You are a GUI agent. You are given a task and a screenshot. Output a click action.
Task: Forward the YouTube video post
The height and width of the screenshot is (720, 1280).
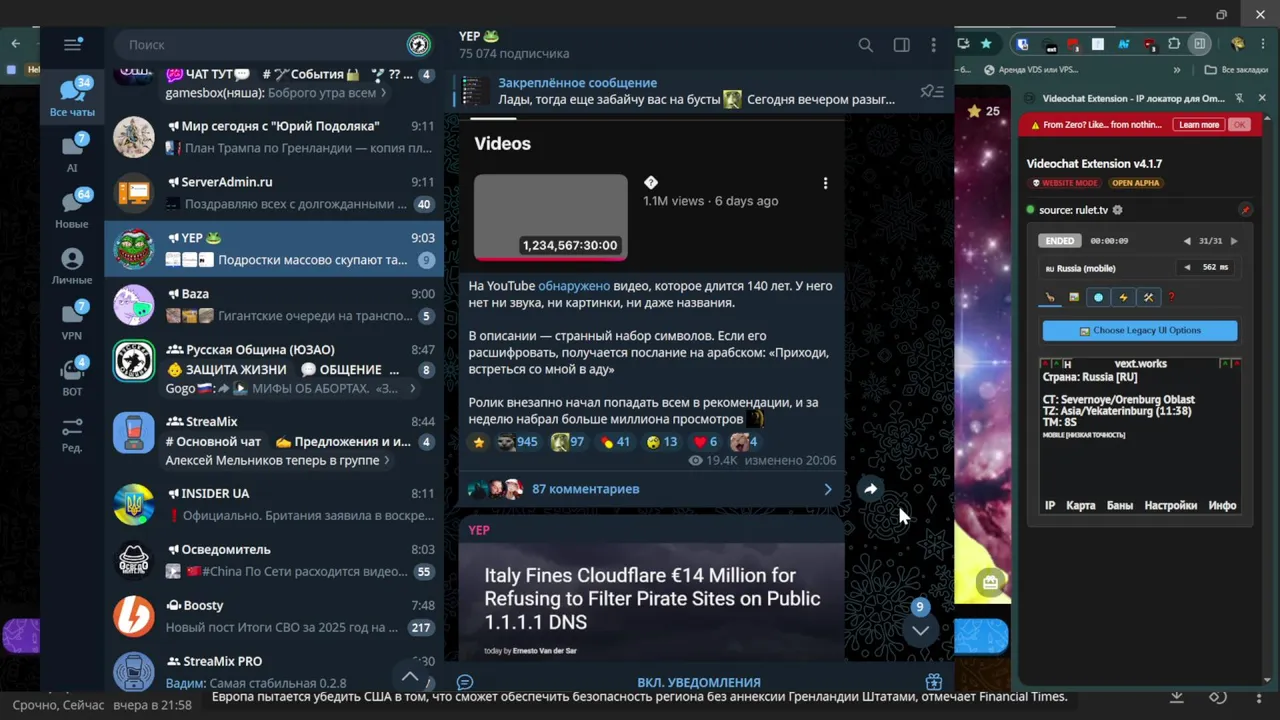click(870, 489)
